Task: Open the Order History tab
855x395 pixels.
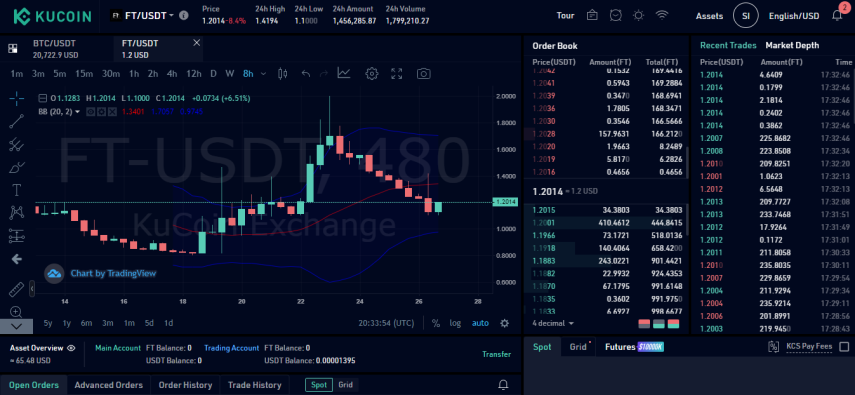Action: [185, 385]
